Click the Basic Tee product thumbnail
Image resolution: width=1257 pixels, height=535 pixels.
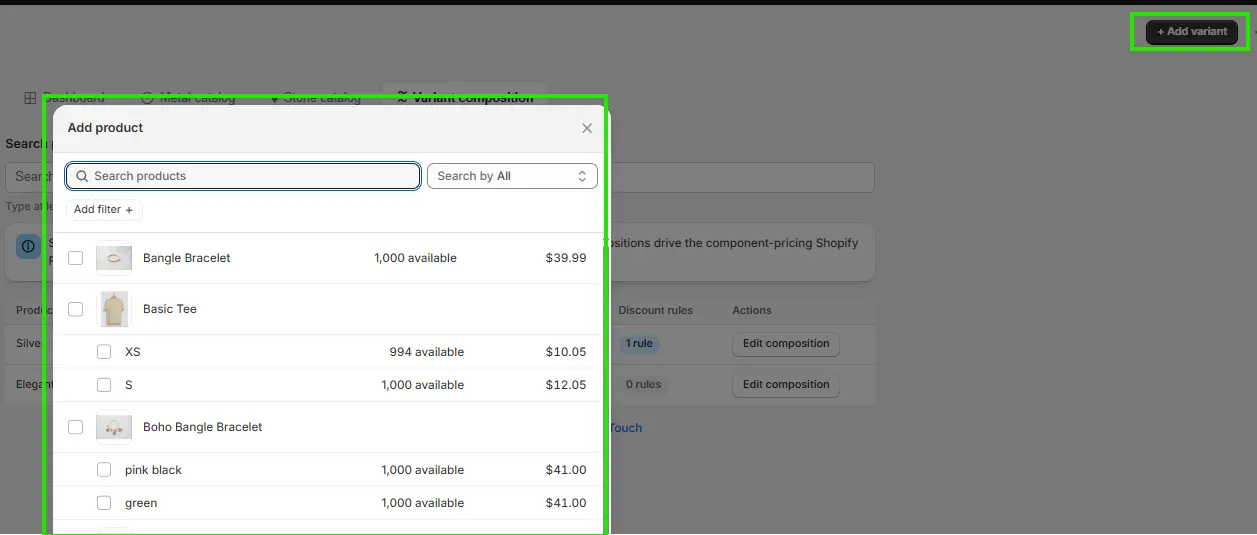click(x=114, y=309)
